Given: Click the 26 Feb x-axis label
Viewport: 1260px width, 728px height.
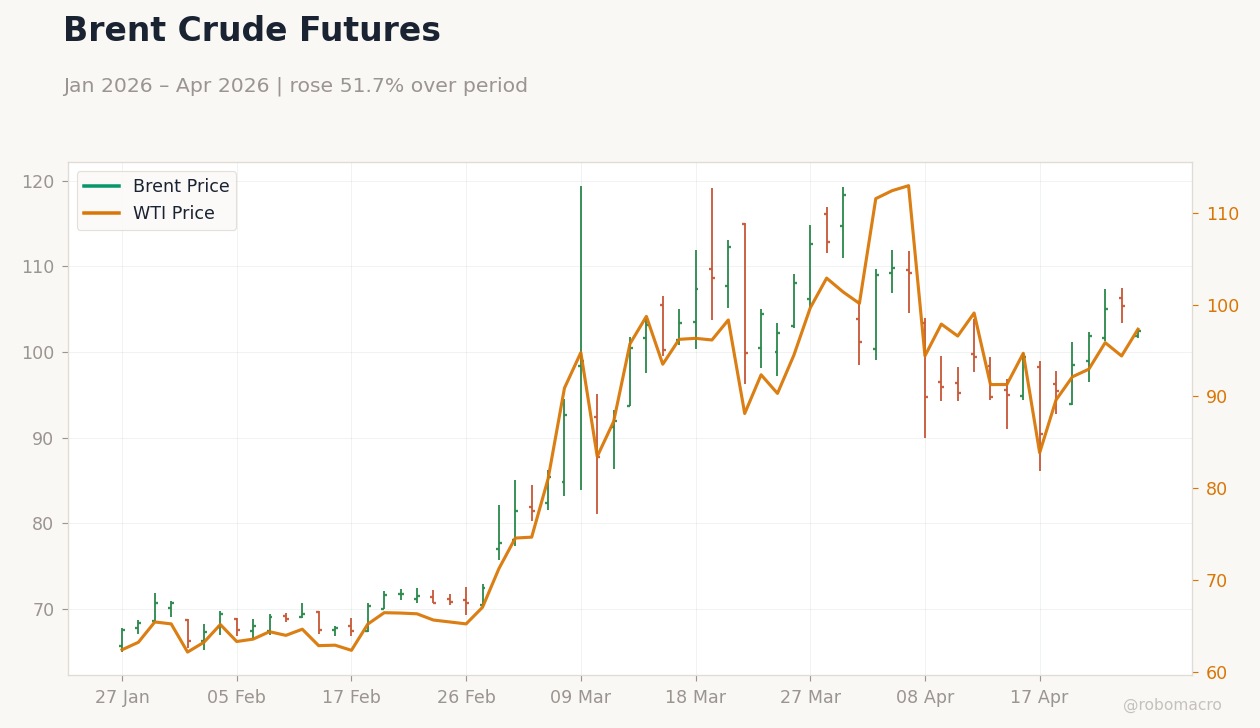Looking at the screenshot, I should coord(466,698).
